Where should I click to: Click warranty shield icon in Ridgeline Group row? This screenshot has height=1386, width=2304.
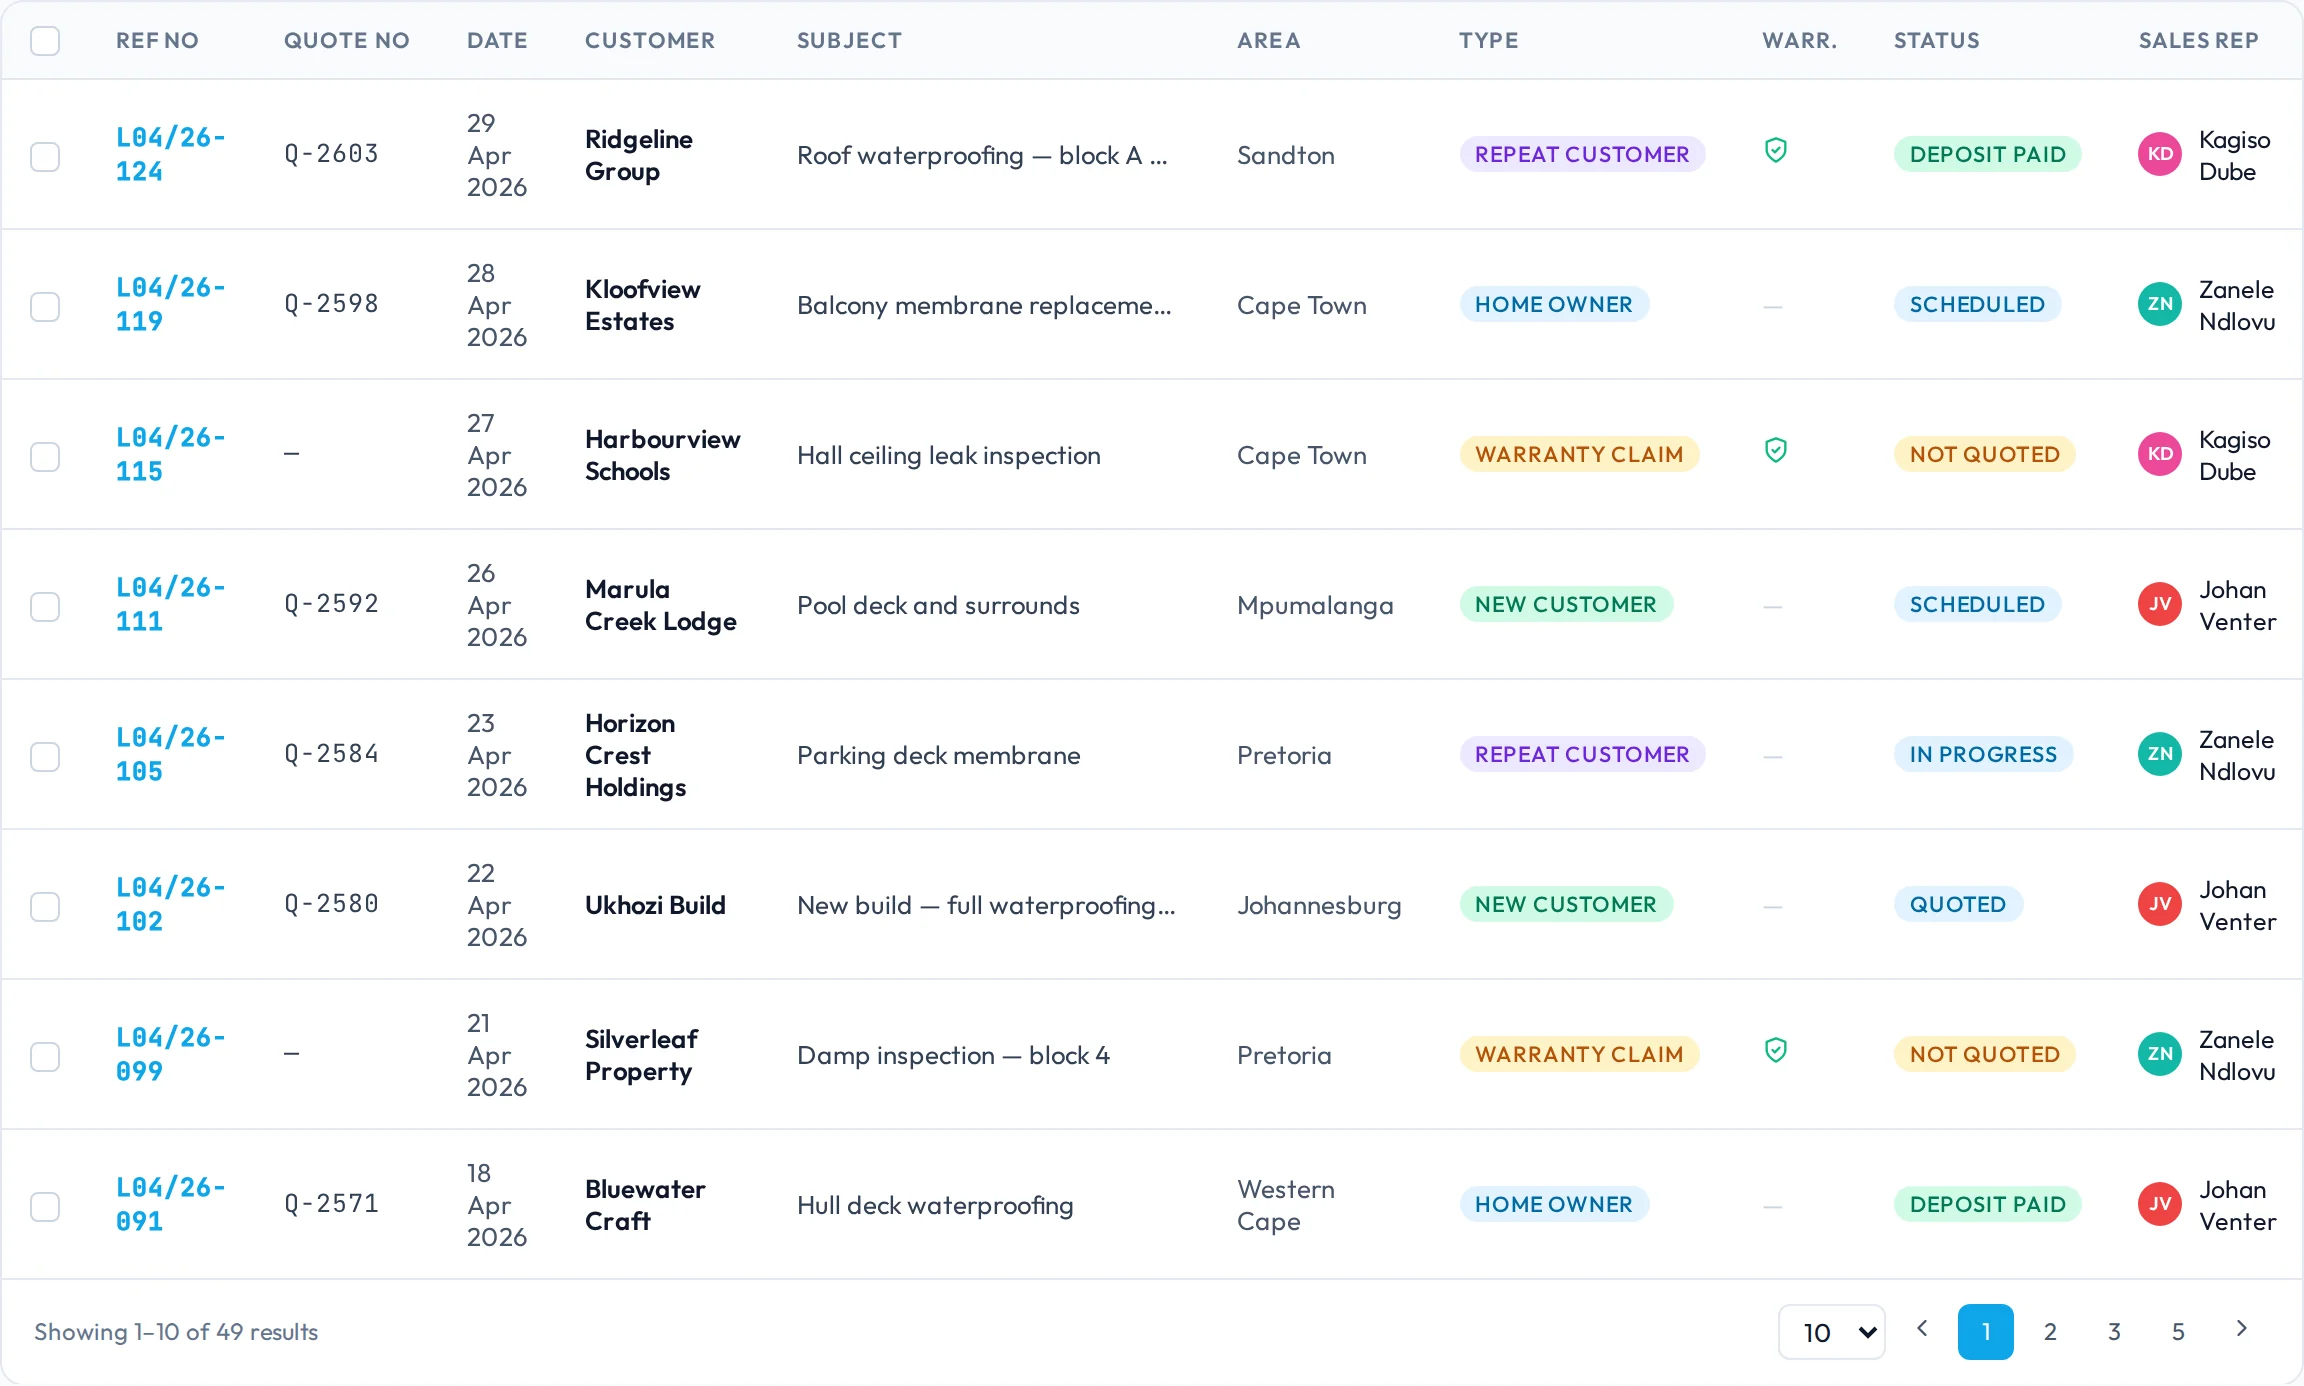(1775, 151)
